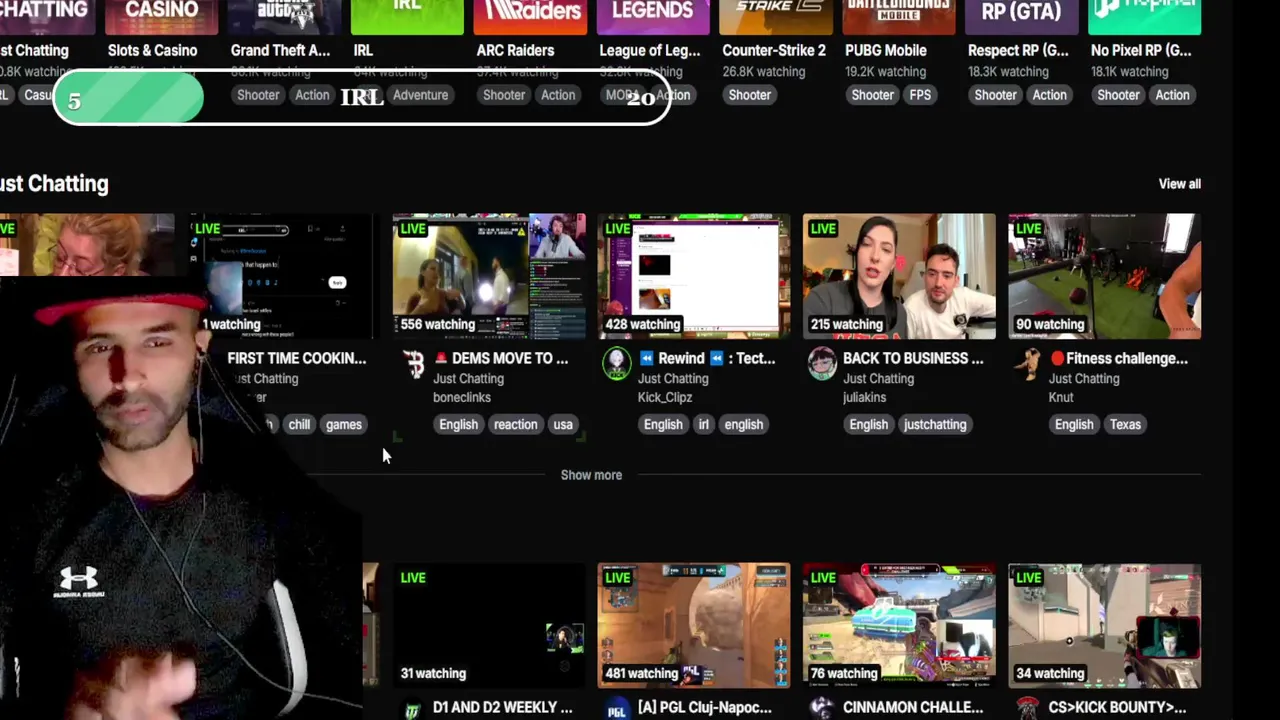Open boneclinks channel avatar icon
The image size is (1280, 720).
(413, 365)
